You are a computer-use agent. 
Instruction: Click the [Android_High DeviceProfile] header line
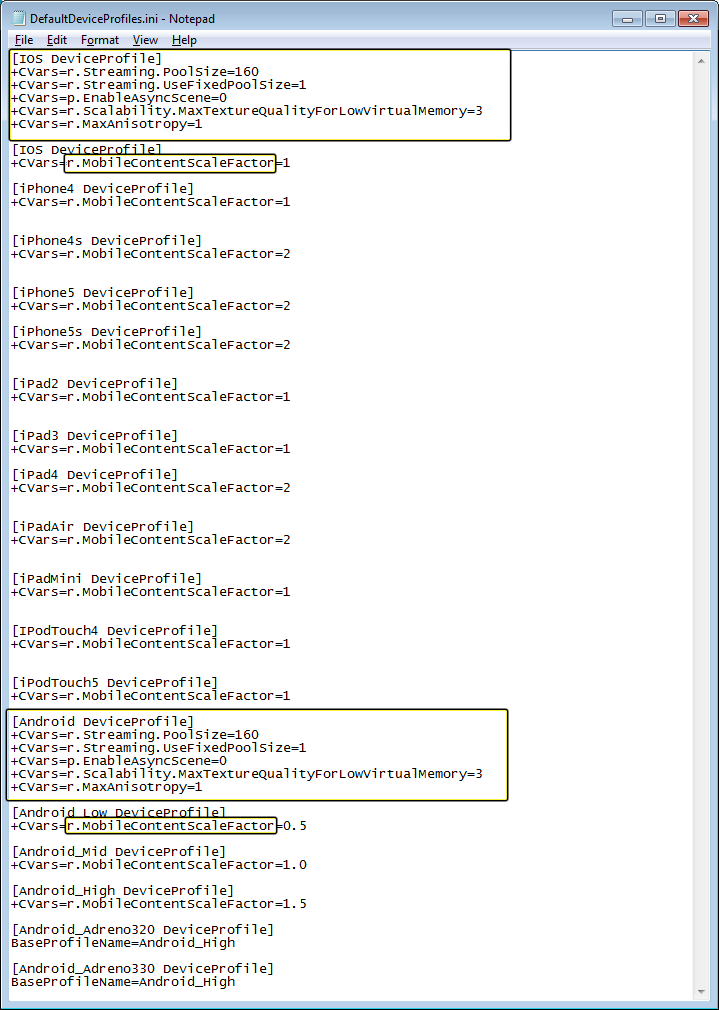point(122,890)
